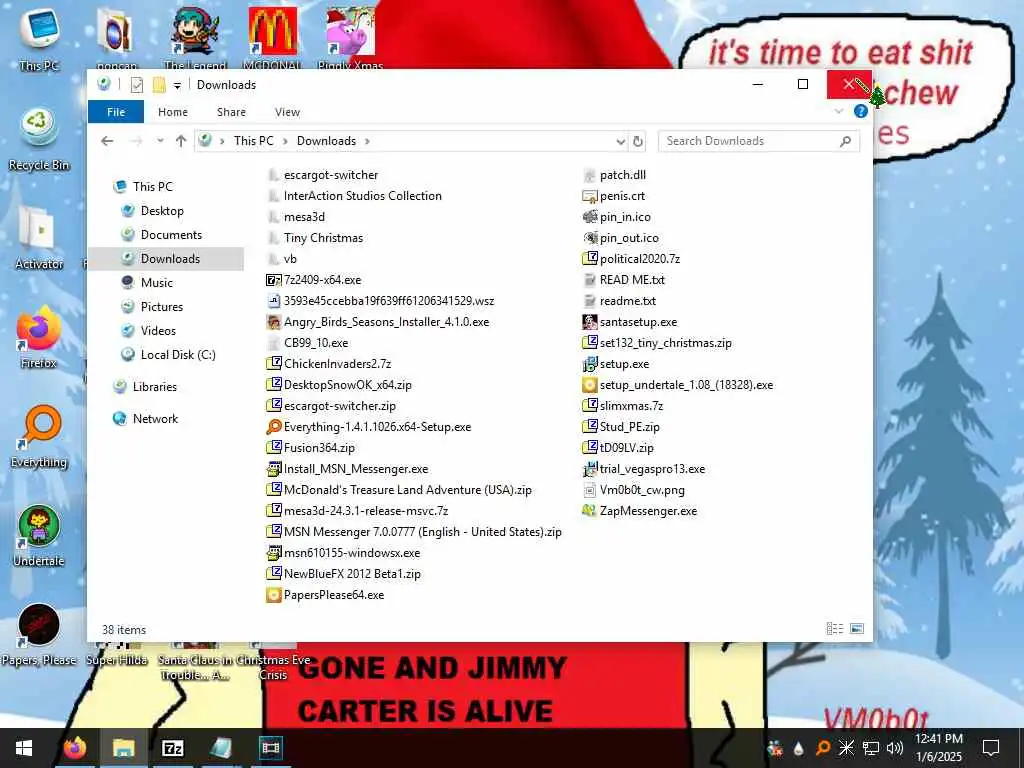Select Documents in the navigation pane
Image resolution: width=1024 pixels, height=768 pixels.
(171, 235)
